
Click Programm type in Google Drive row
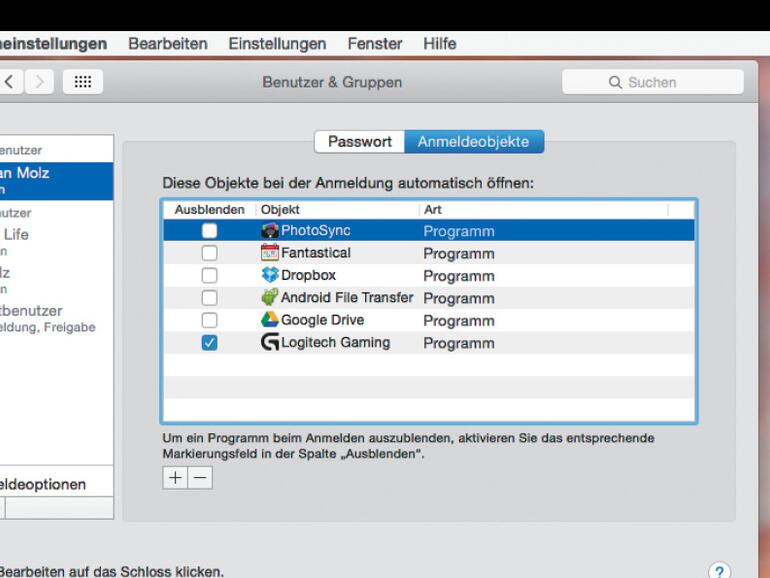click(x=459, y=321)
